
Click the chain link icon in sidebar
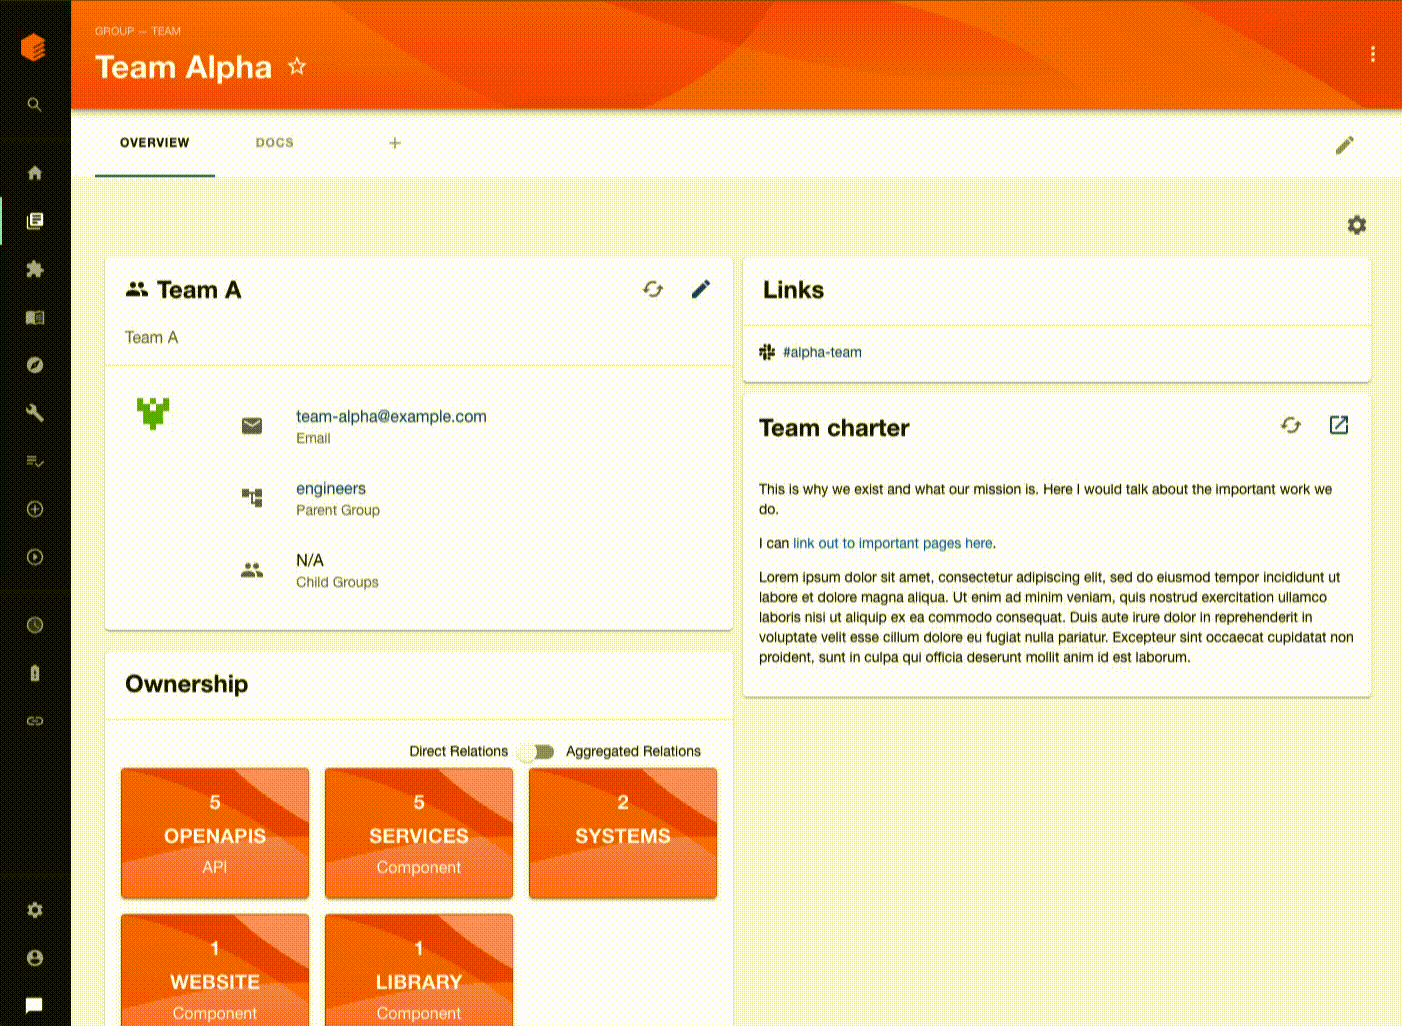(35, 721)
